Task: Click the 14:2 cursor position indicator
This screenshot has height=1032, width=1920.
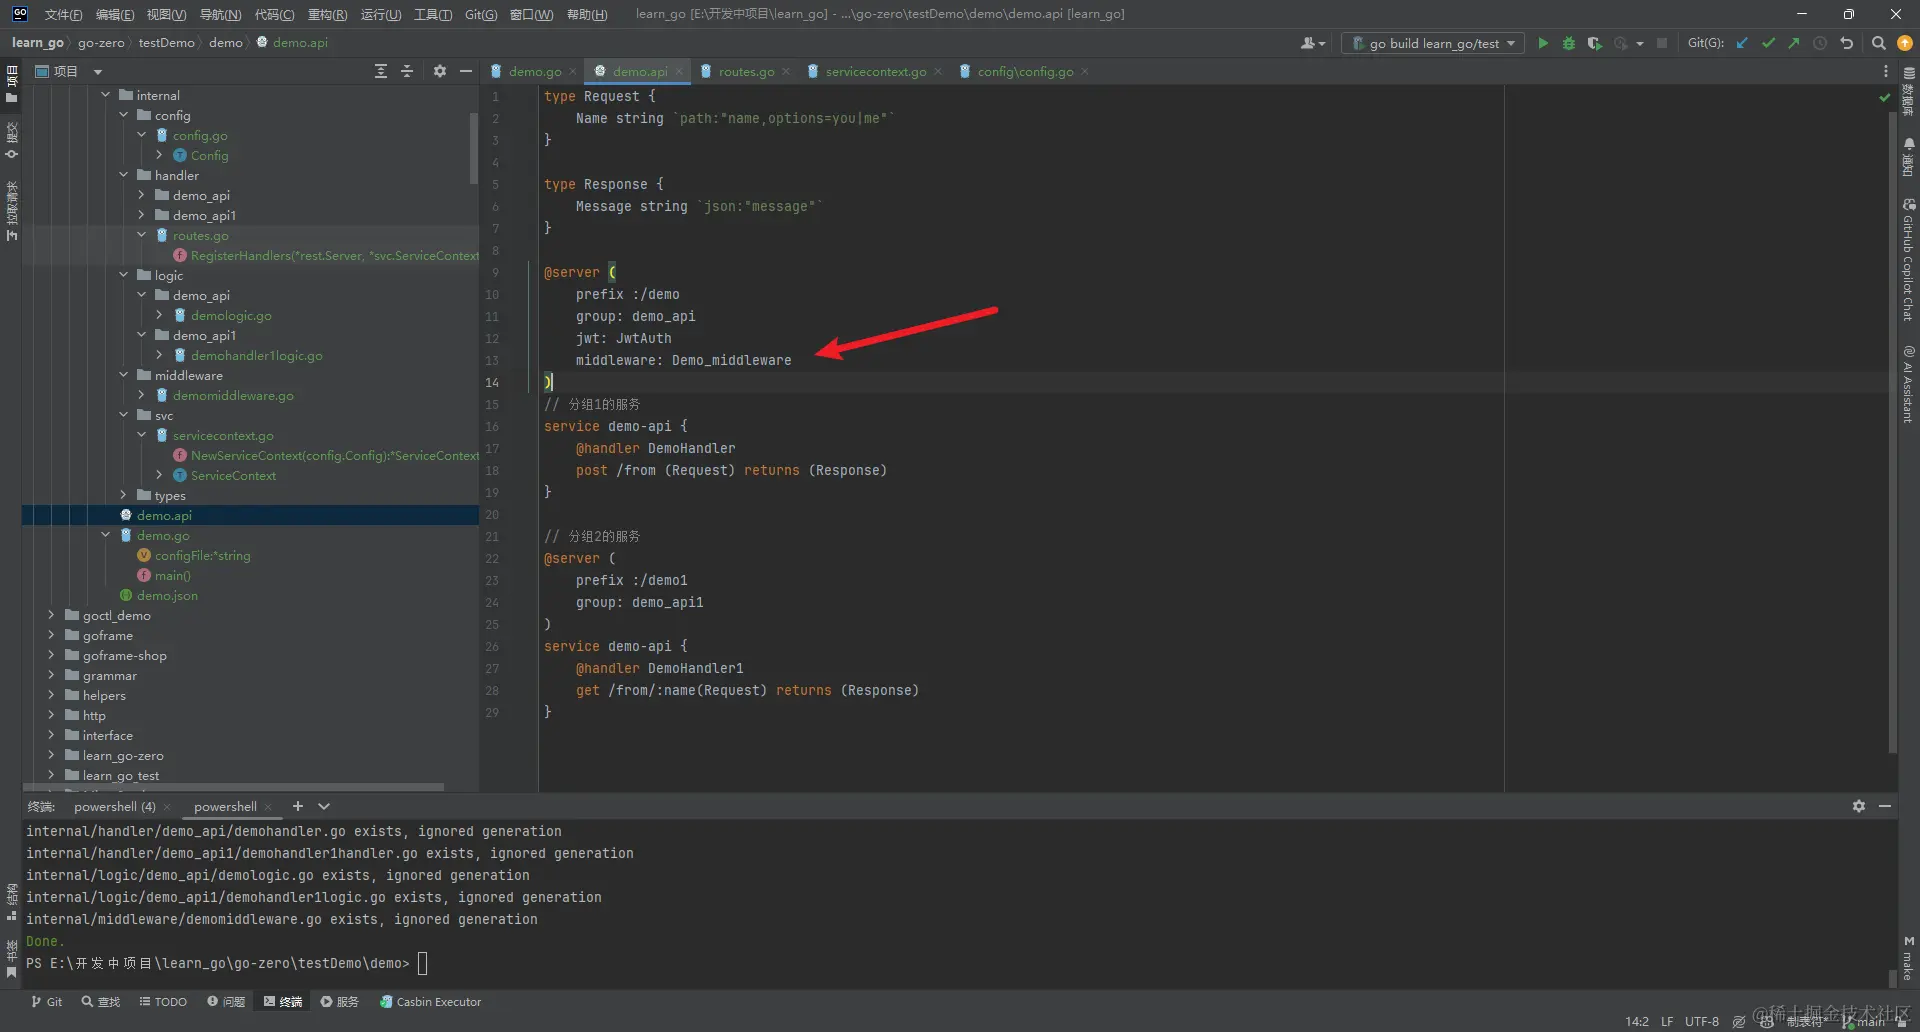Action: click(1637, 1021)
